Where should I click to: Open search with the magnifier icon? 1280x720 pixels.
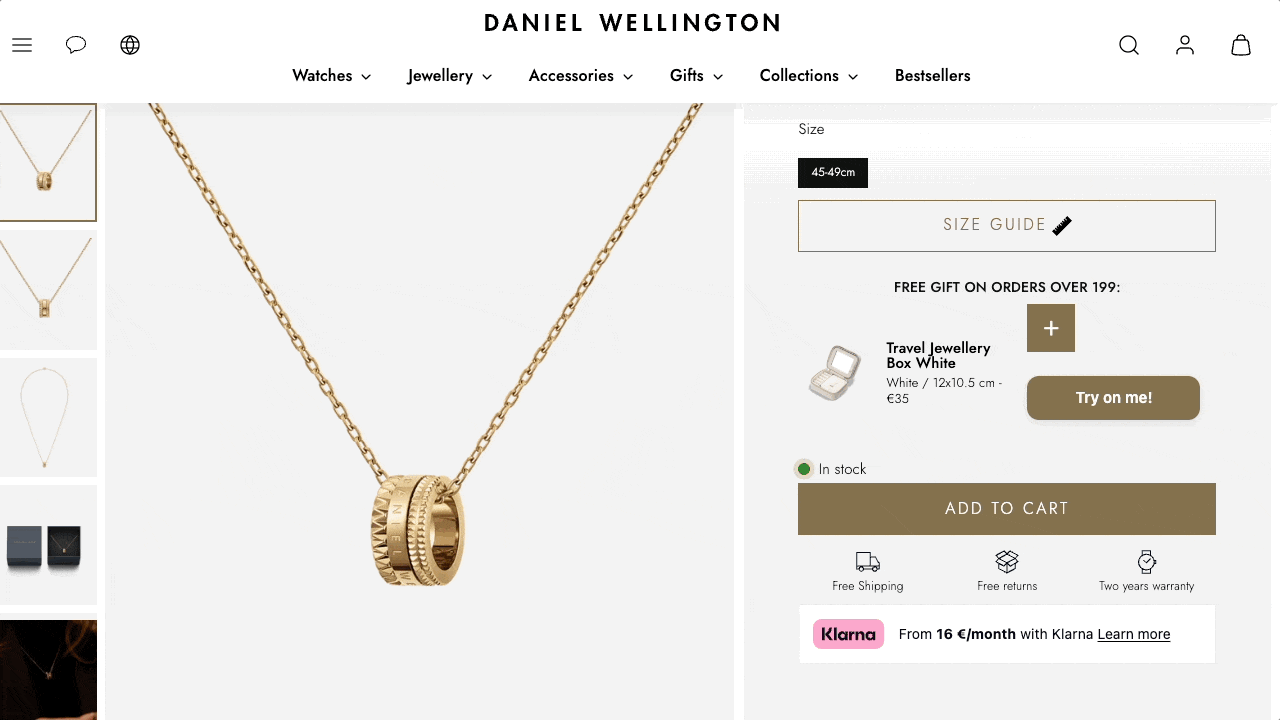click(1129, 45)
